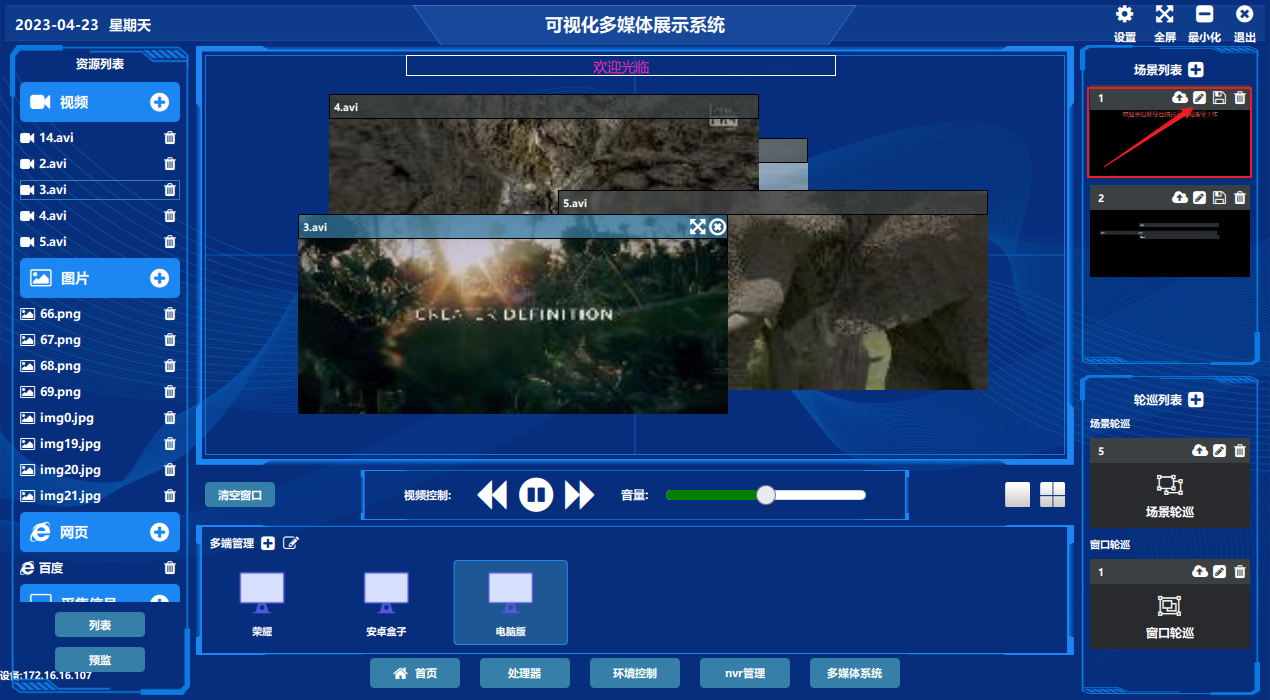Click the 5.avi window title bar

[x=772, y=202]
